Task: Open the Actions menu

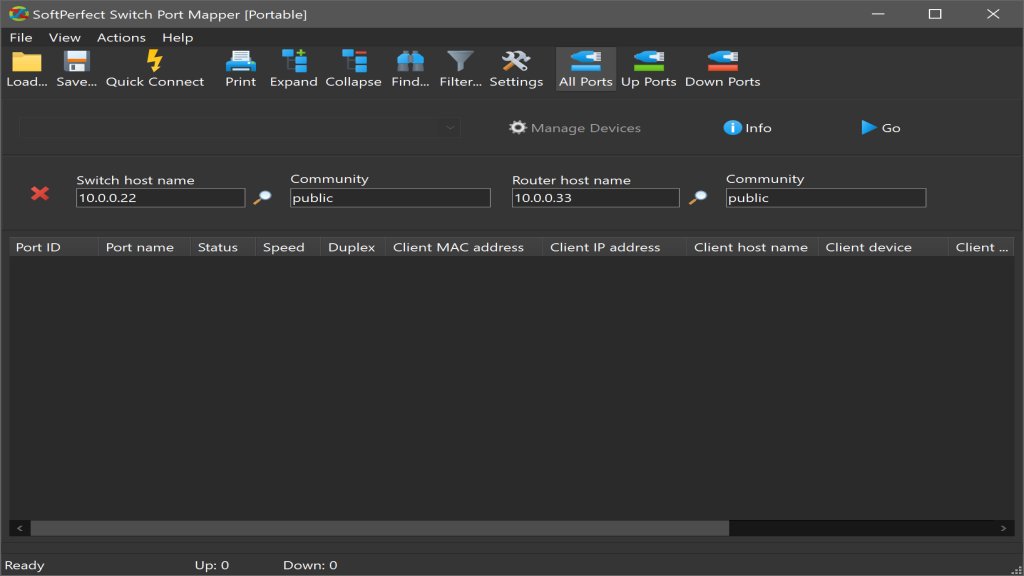Action: point(121,38)
